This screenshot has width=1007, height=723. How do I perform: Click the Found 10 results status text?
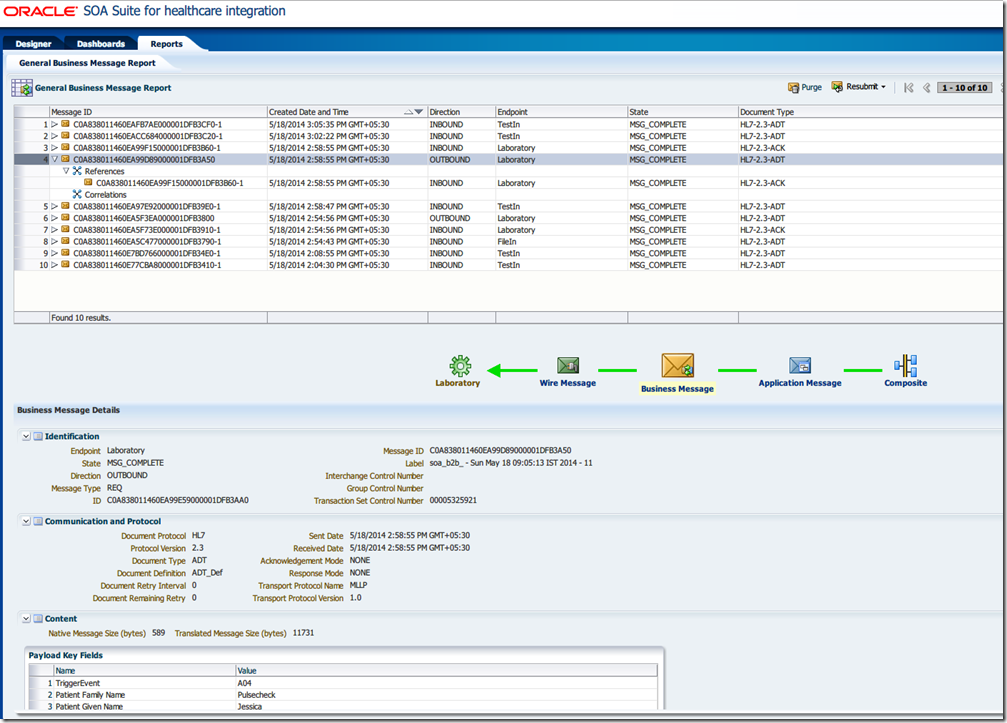click(81, 318)
